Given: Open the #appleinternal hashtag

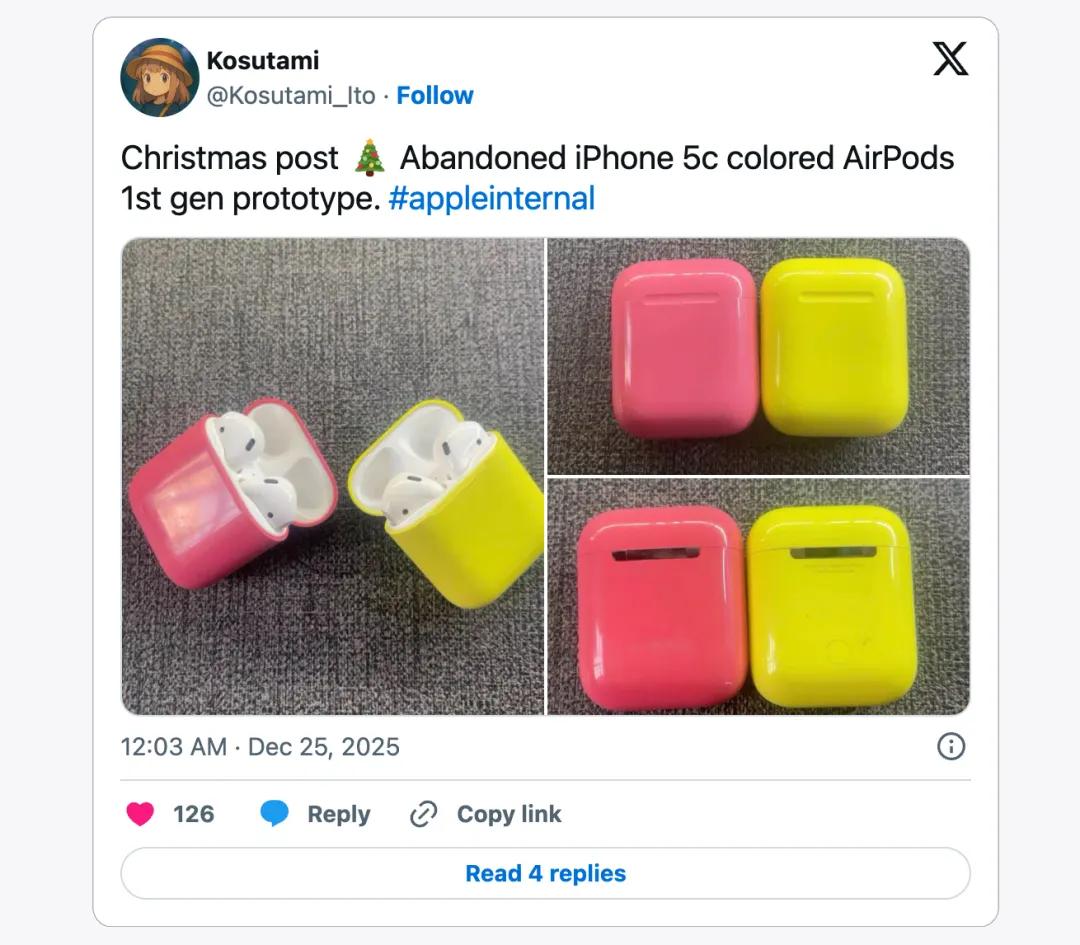Looking at the screenshot, I should [491, 198].
